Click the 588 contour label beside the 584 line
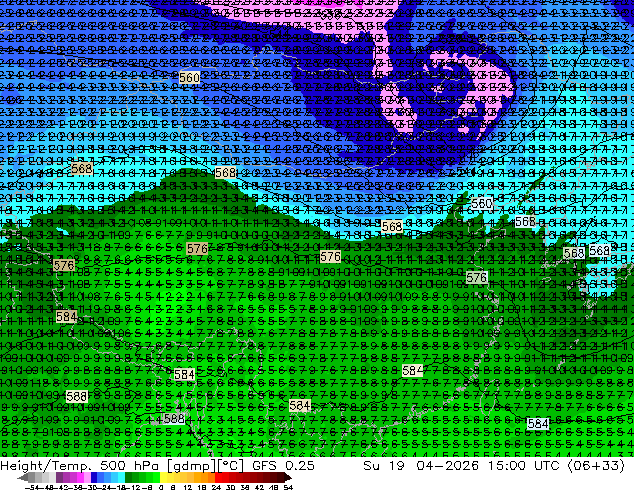 tap(76, 397)
